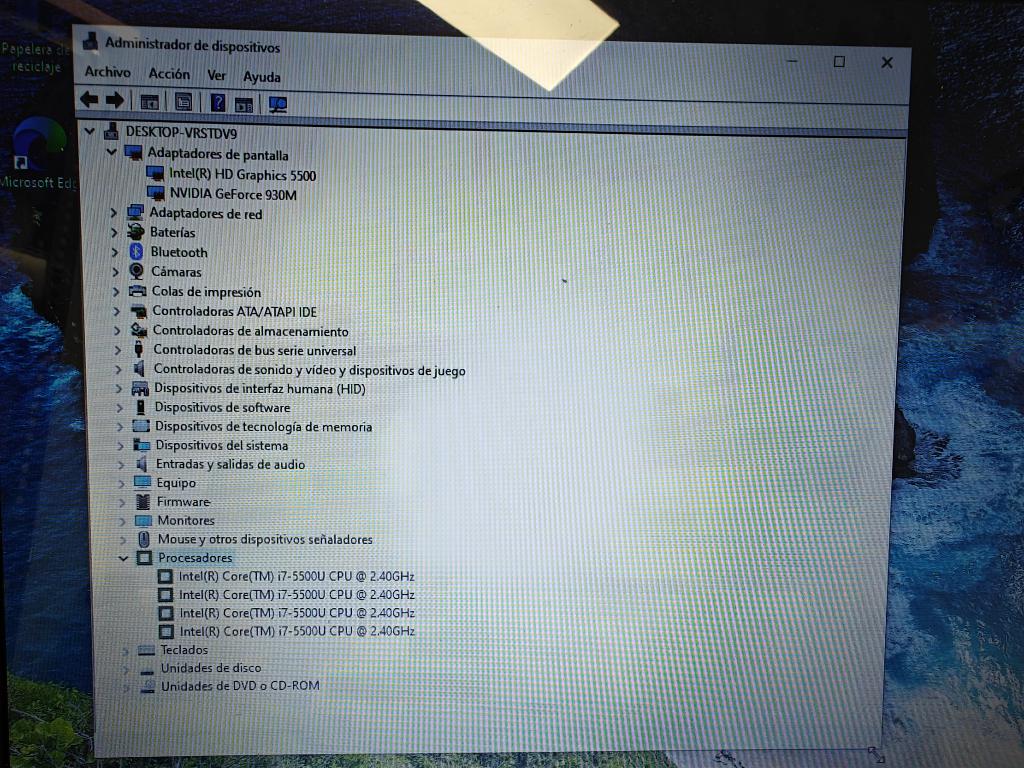1024x768 pixels.
Task: Select the NVIDIA GeForce 930M device
Action: click(x=232, y=195)
